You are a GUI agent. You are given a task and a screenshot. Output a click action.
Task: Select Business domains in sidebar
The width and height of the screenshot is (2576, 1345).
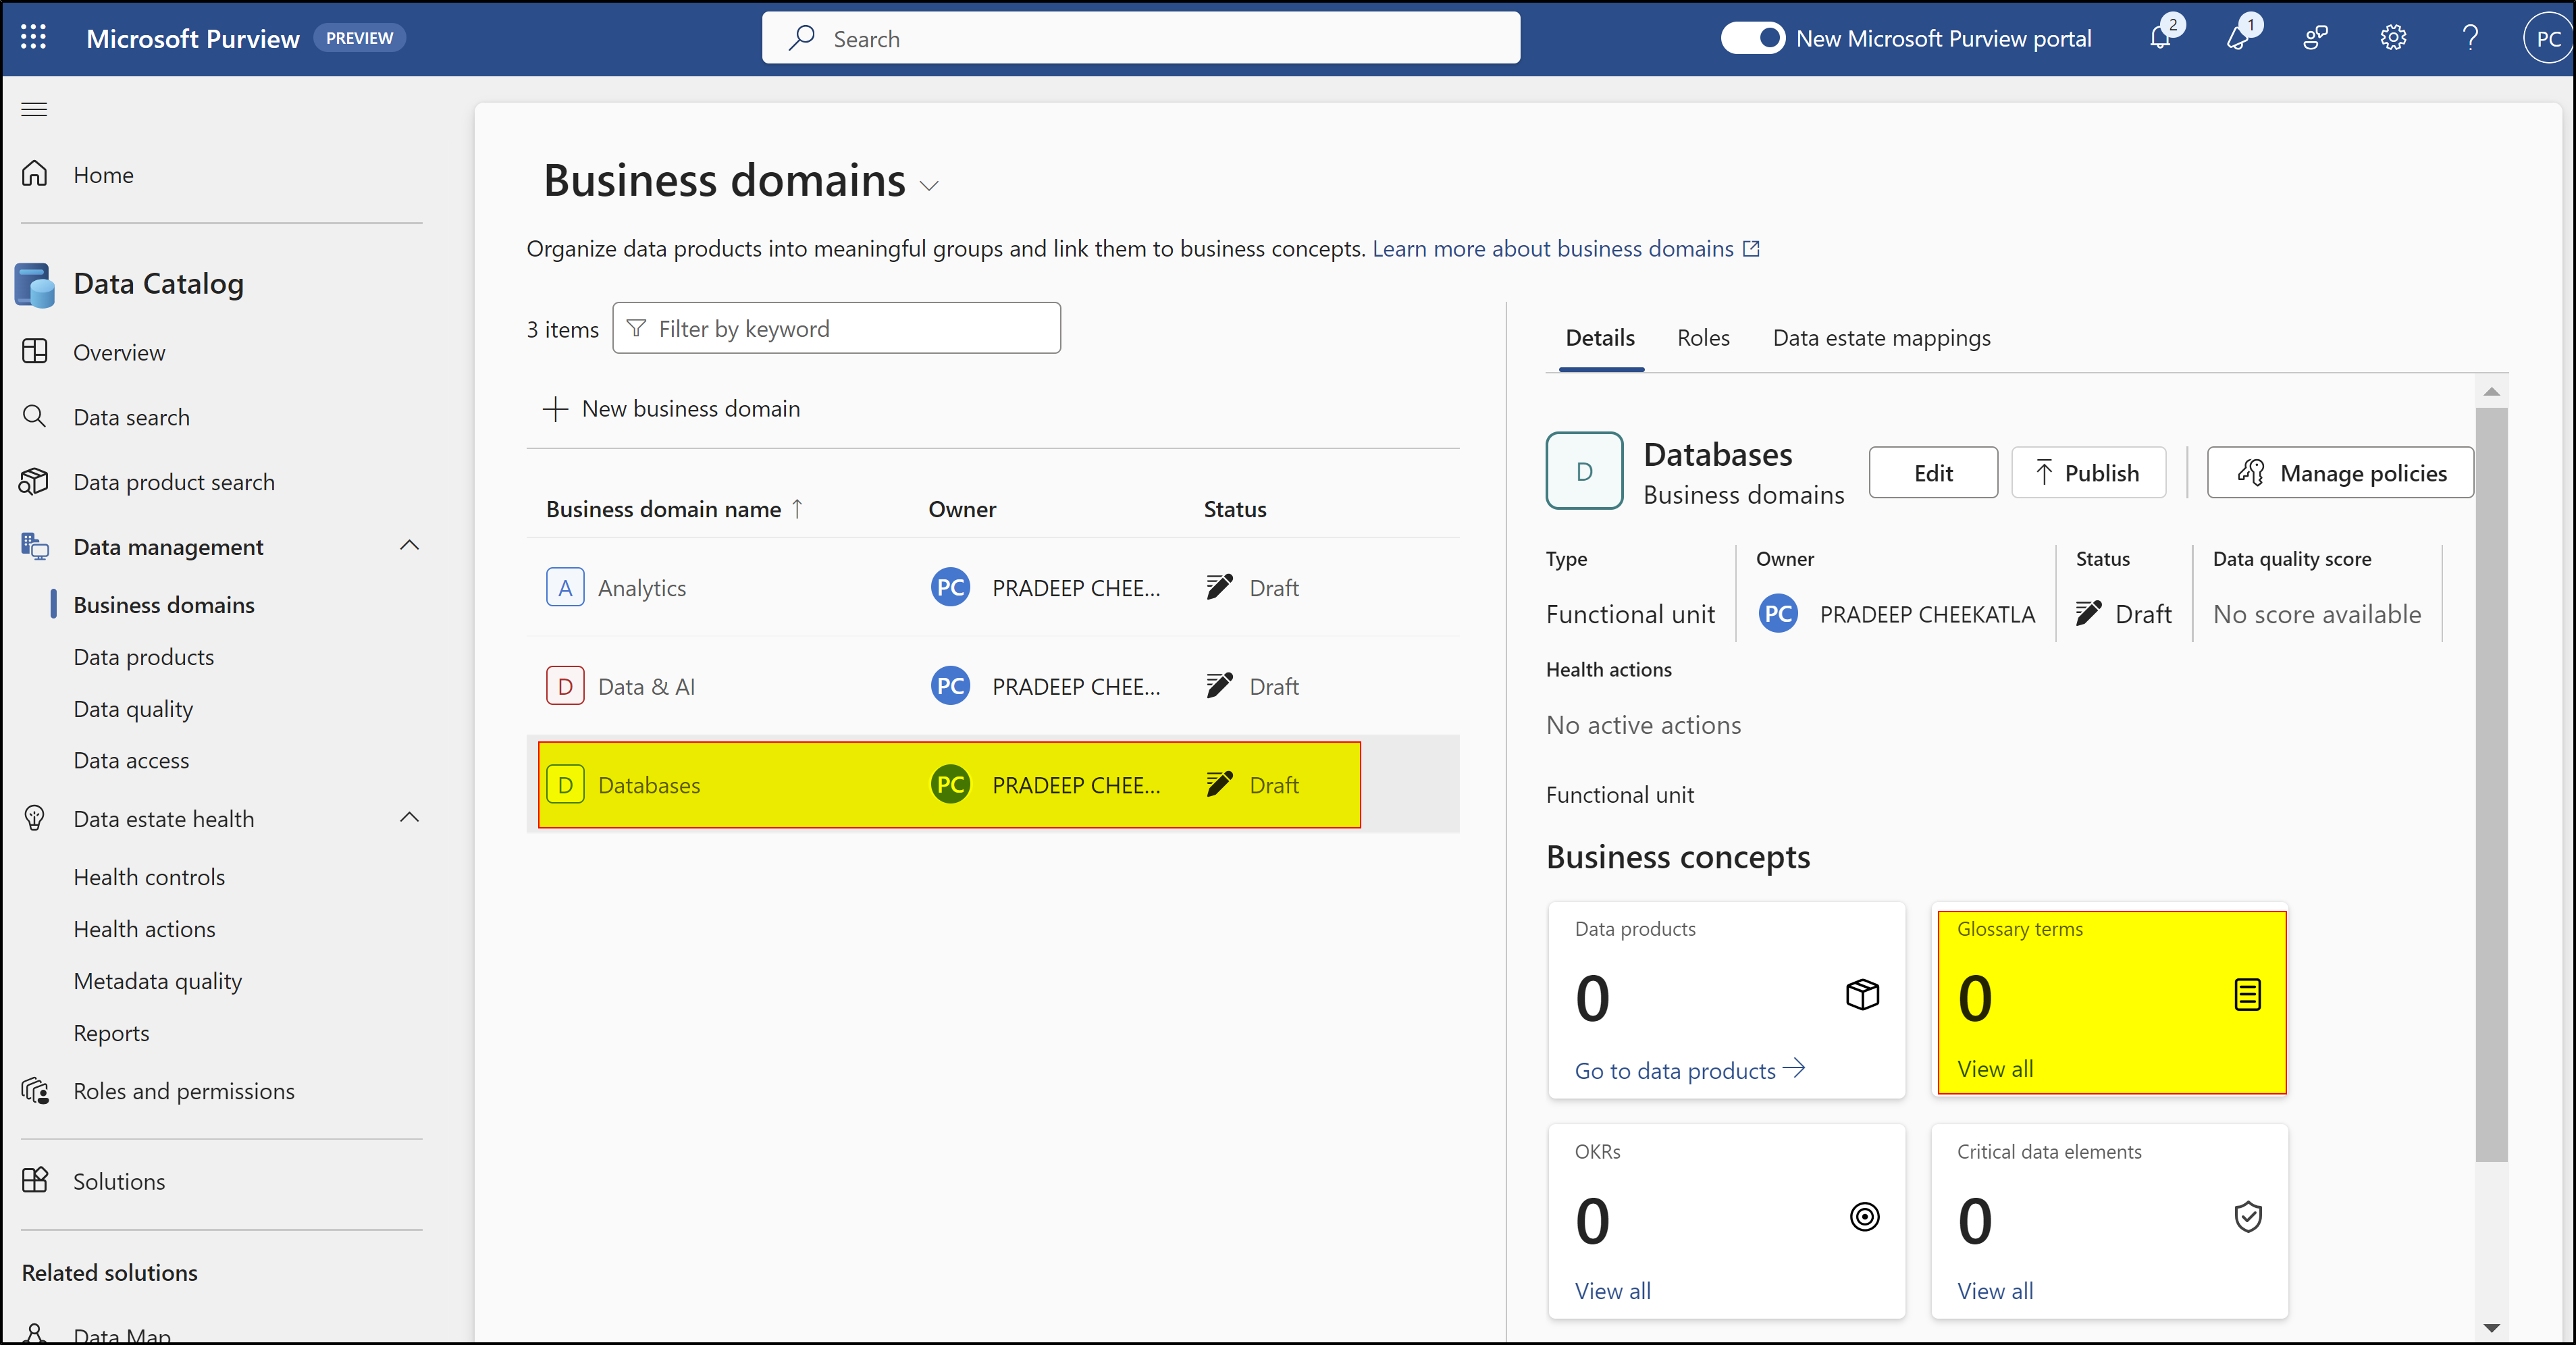[164, 604]
